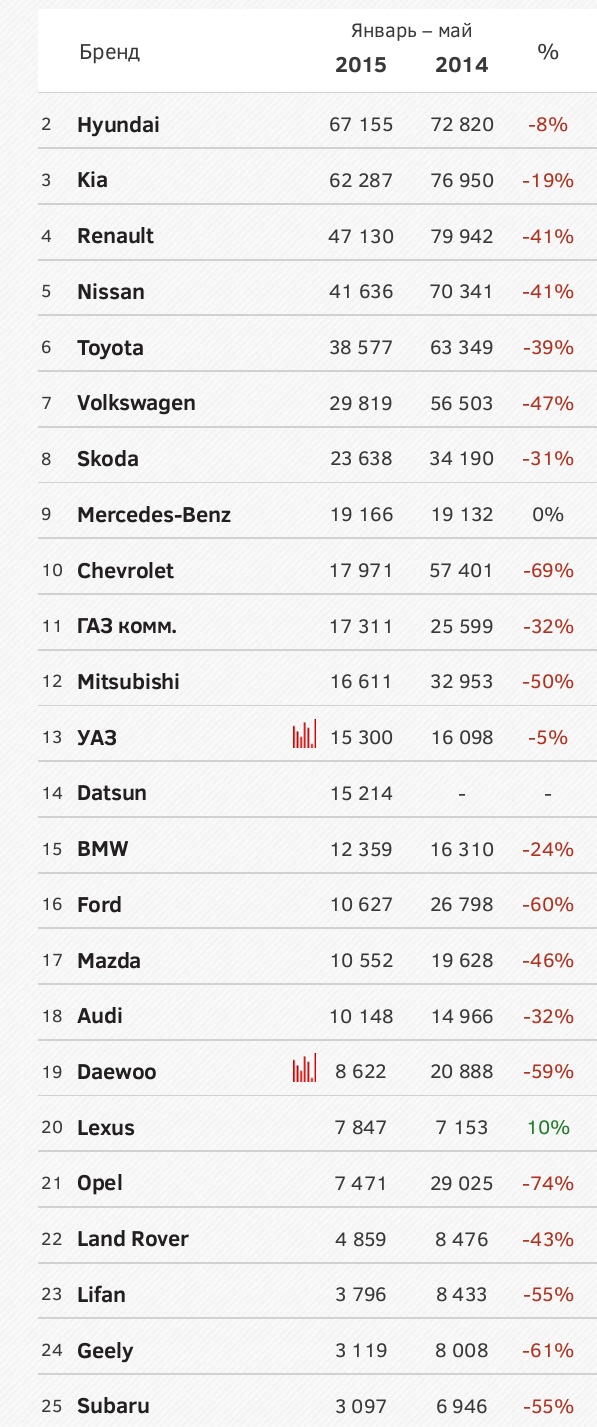Image resolution: width=597 pixels, height=1427 pixels.
Task: Open the Kia brand link
Action: (92, 180)
